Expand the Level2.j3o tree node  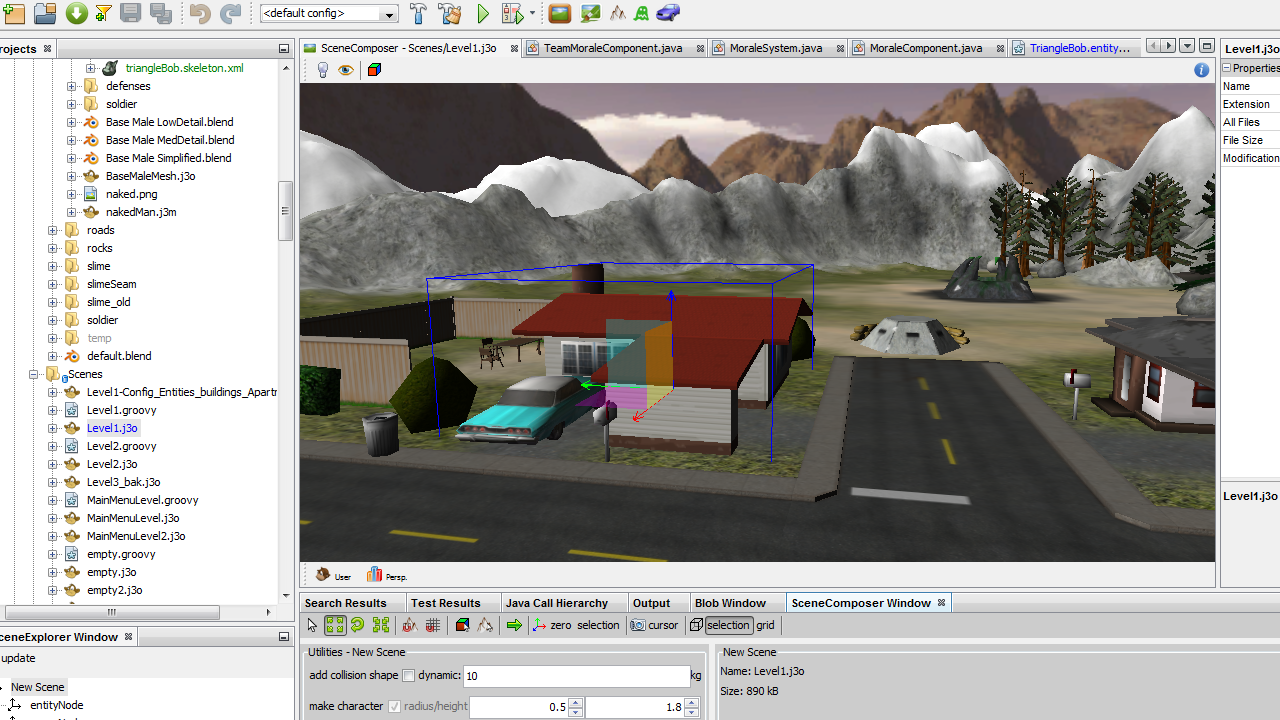(53, 464)
